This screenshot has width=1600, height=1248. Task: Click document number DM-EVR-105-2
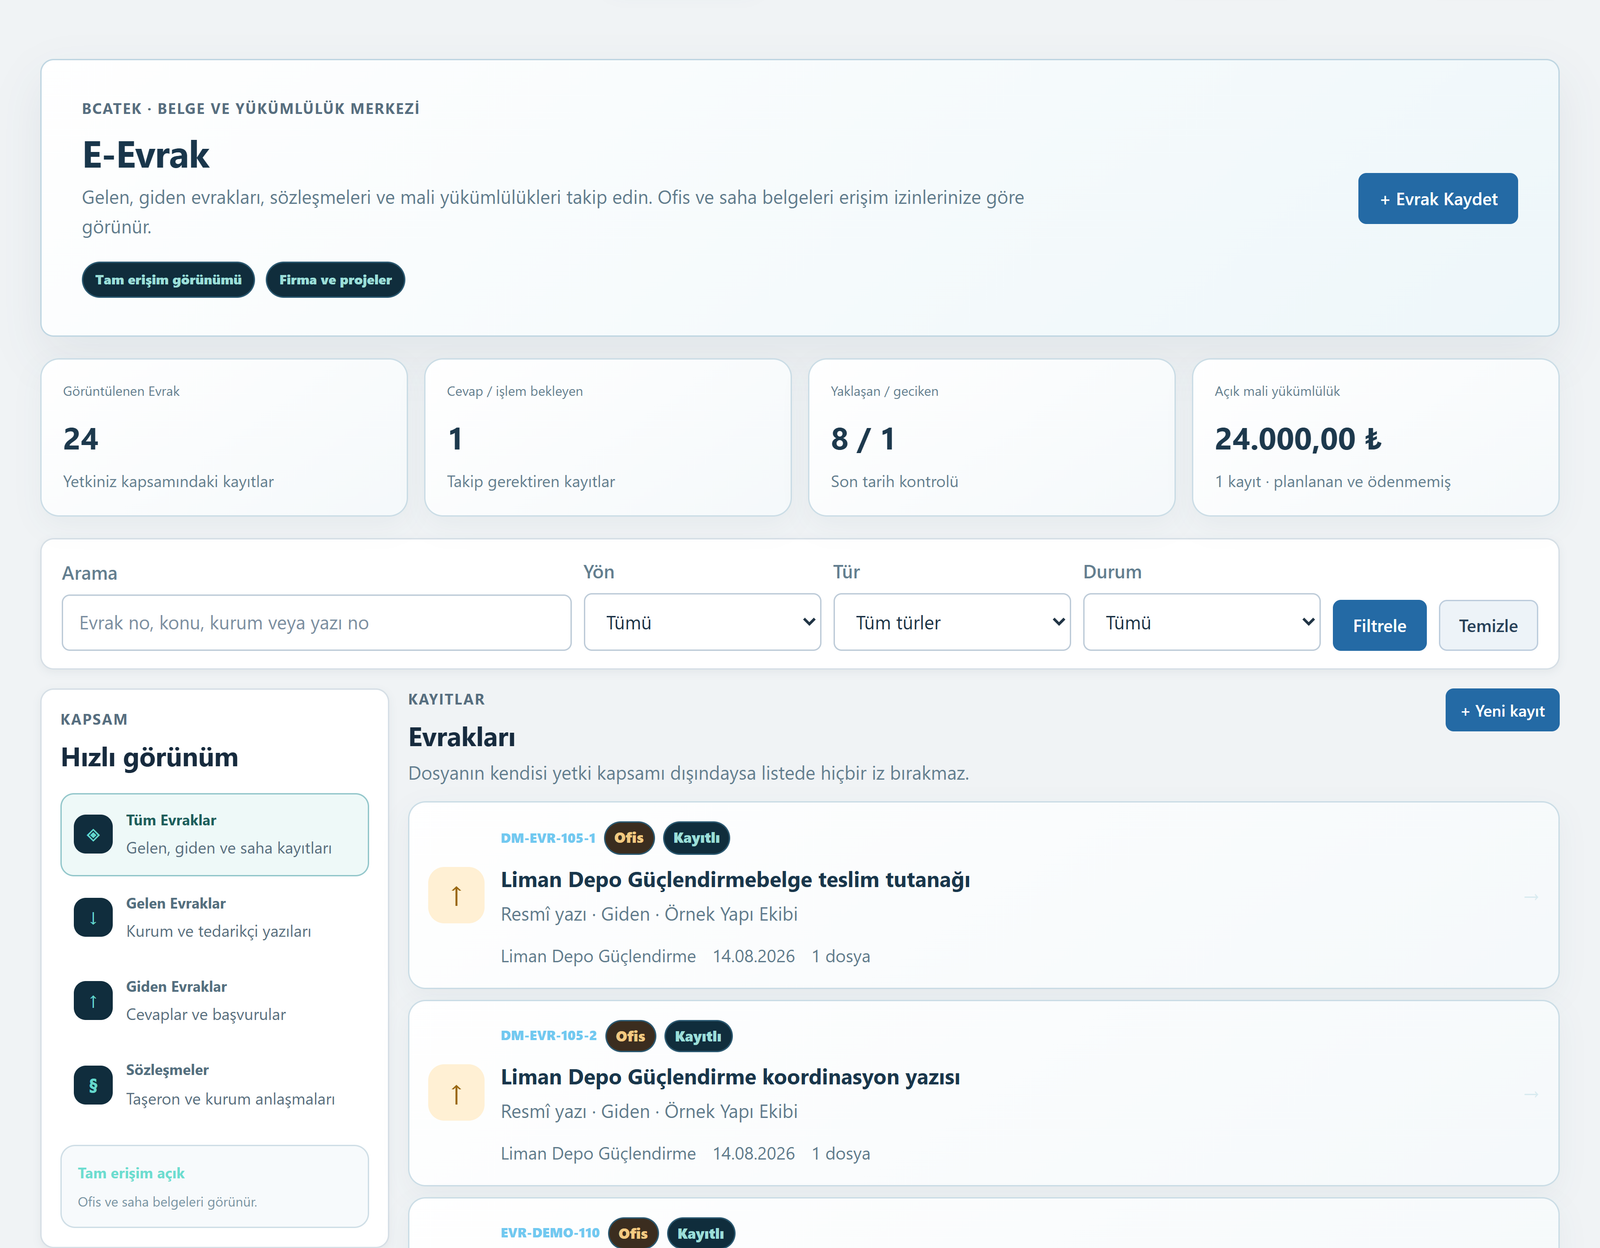pyautogui.click(x=549, y=1035)
